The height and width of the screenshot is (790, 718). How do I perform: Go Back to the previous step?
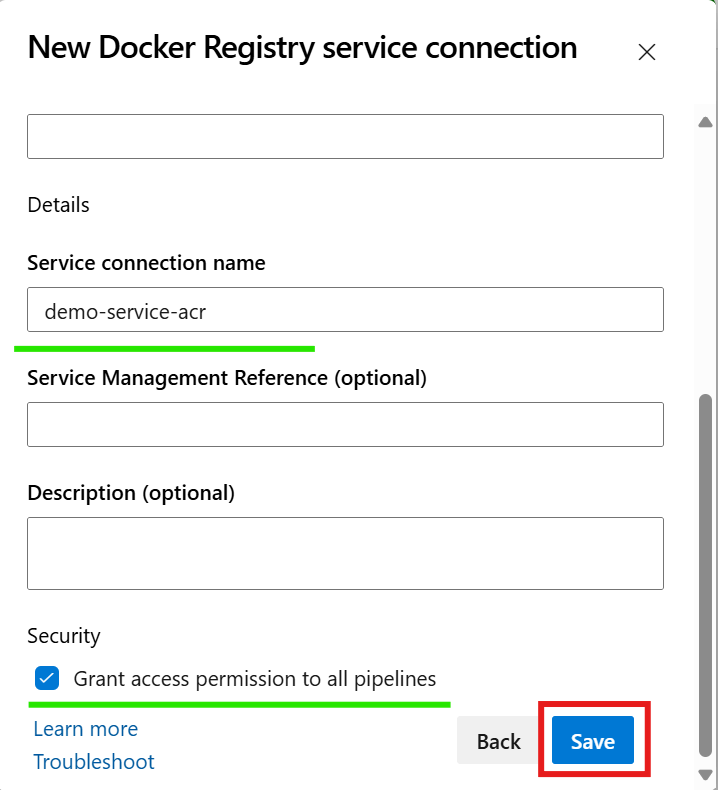pos(498,740)
